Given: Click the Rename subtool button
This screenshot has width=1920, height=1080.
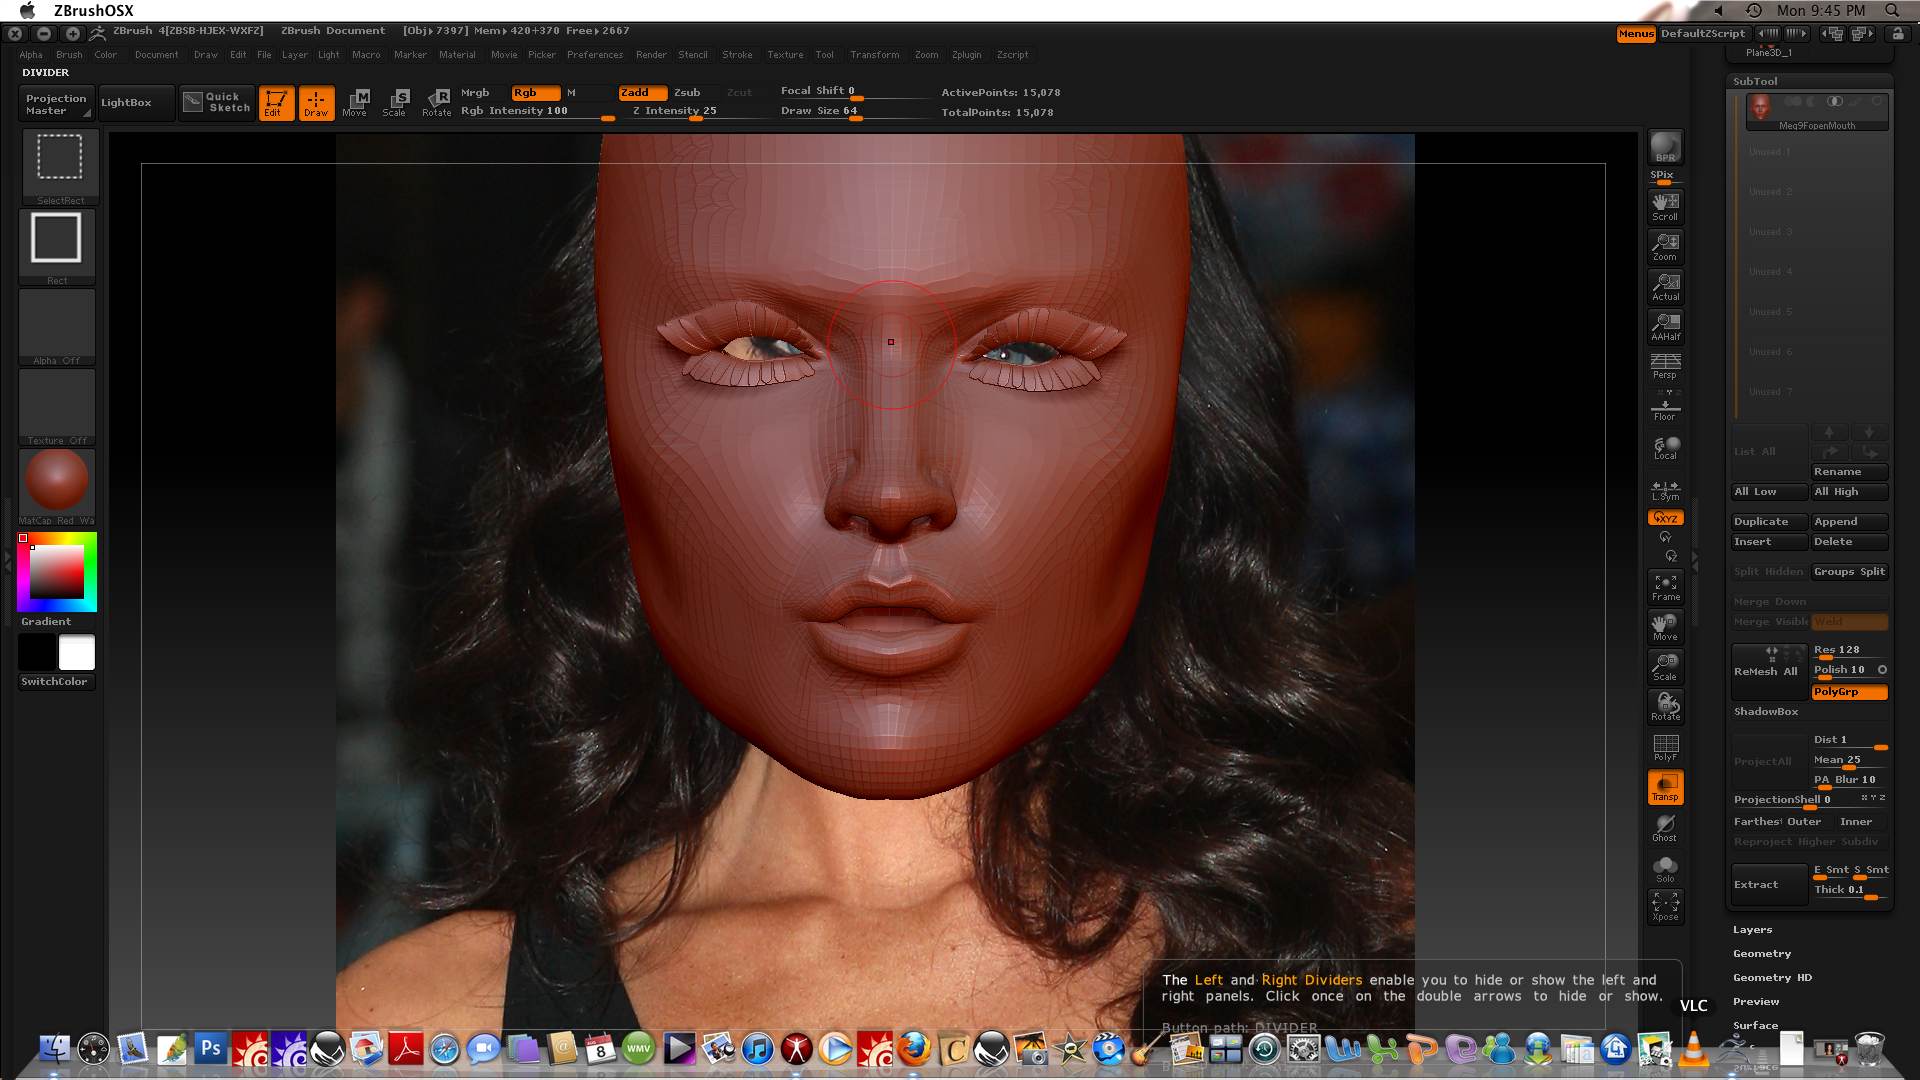Looking at the screenshot, I should 1849,472.
